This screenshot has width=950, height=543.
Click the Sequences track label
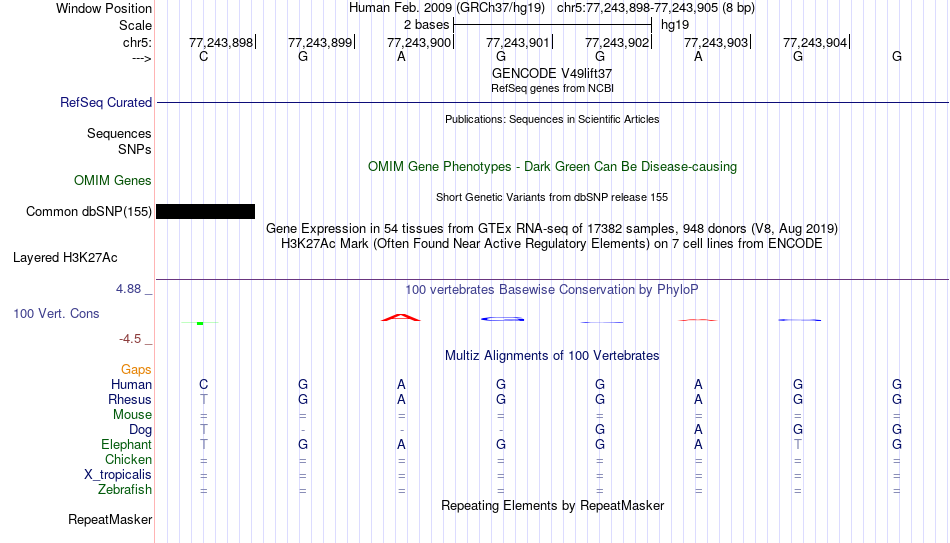point(119,133)
